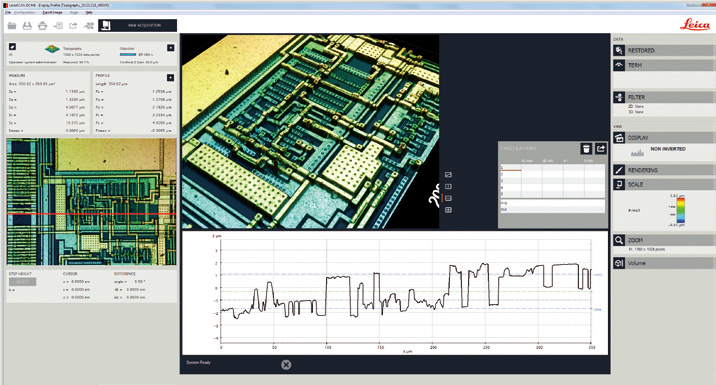716x385 pixels.
Task: Open a file with the folder icon
Action: (x=12, y=26)
